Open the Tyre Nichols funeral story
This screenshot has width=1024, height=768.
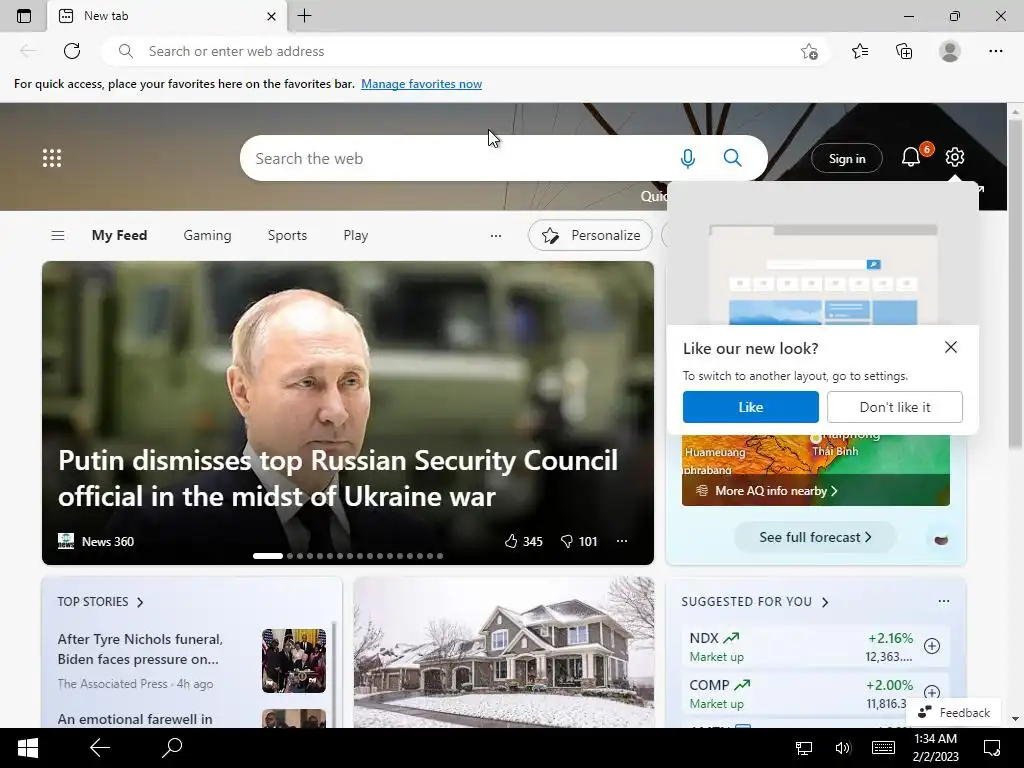tap(140, 649)
